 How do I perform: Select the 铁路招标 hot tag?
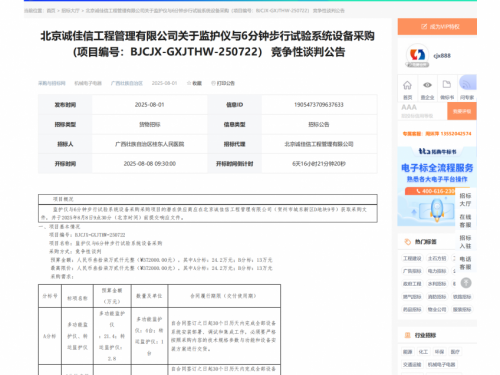pos(462,297)
